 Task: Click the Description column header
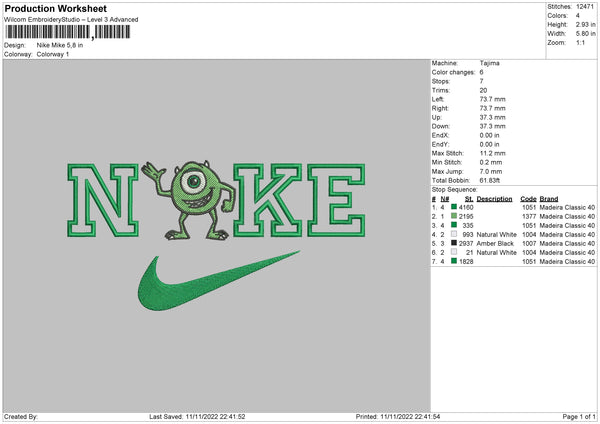click(x=494, y=199)
